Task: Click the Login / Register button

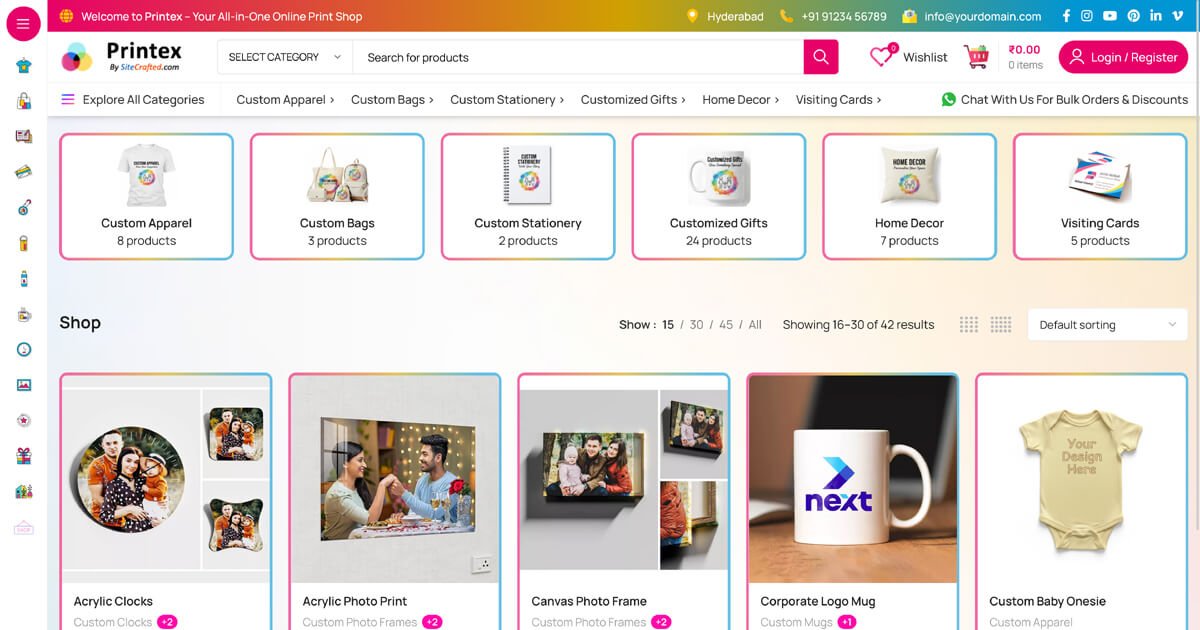Action: pos(1123,57)
